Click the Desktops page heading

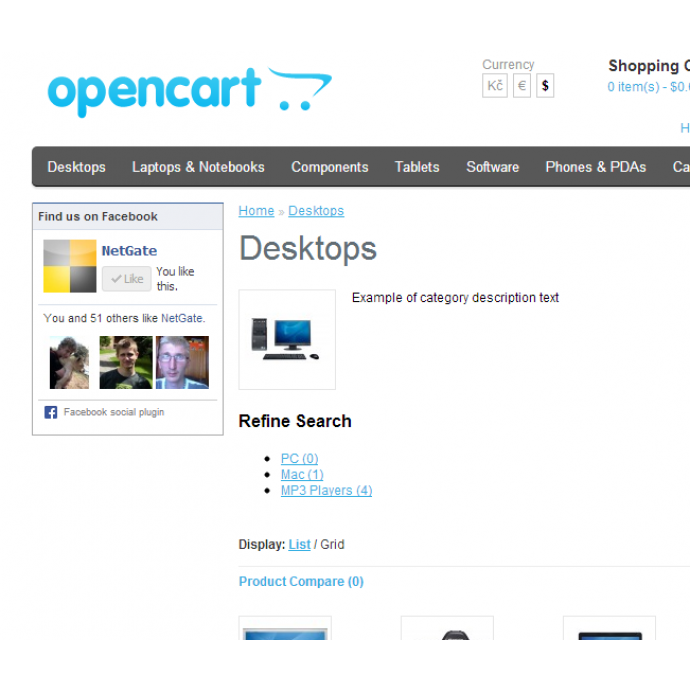click(x=308, y=249)
